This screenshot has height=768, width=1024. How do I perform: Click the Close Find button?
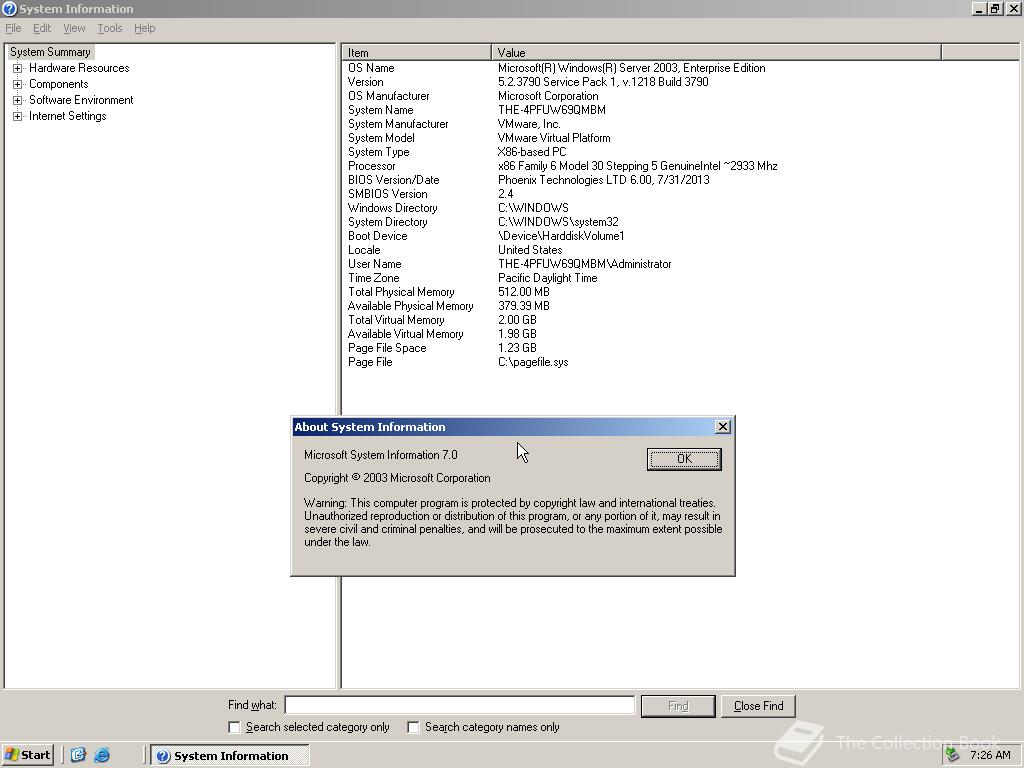[758, 706]
